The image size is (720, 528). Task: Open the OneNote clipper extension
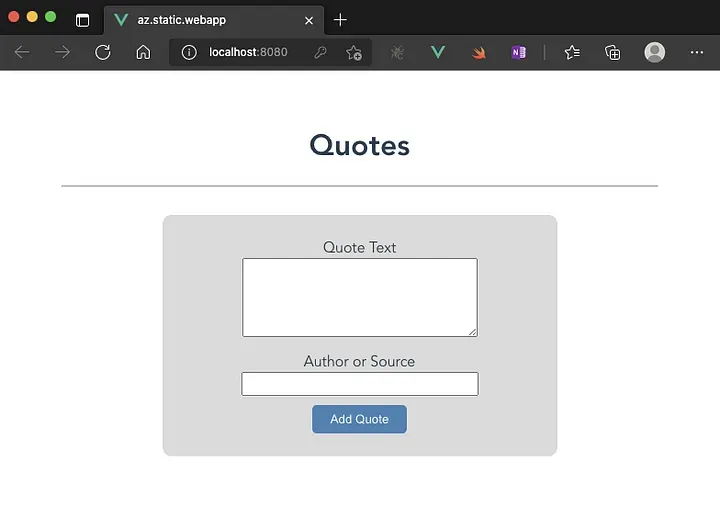coord(519,52)
